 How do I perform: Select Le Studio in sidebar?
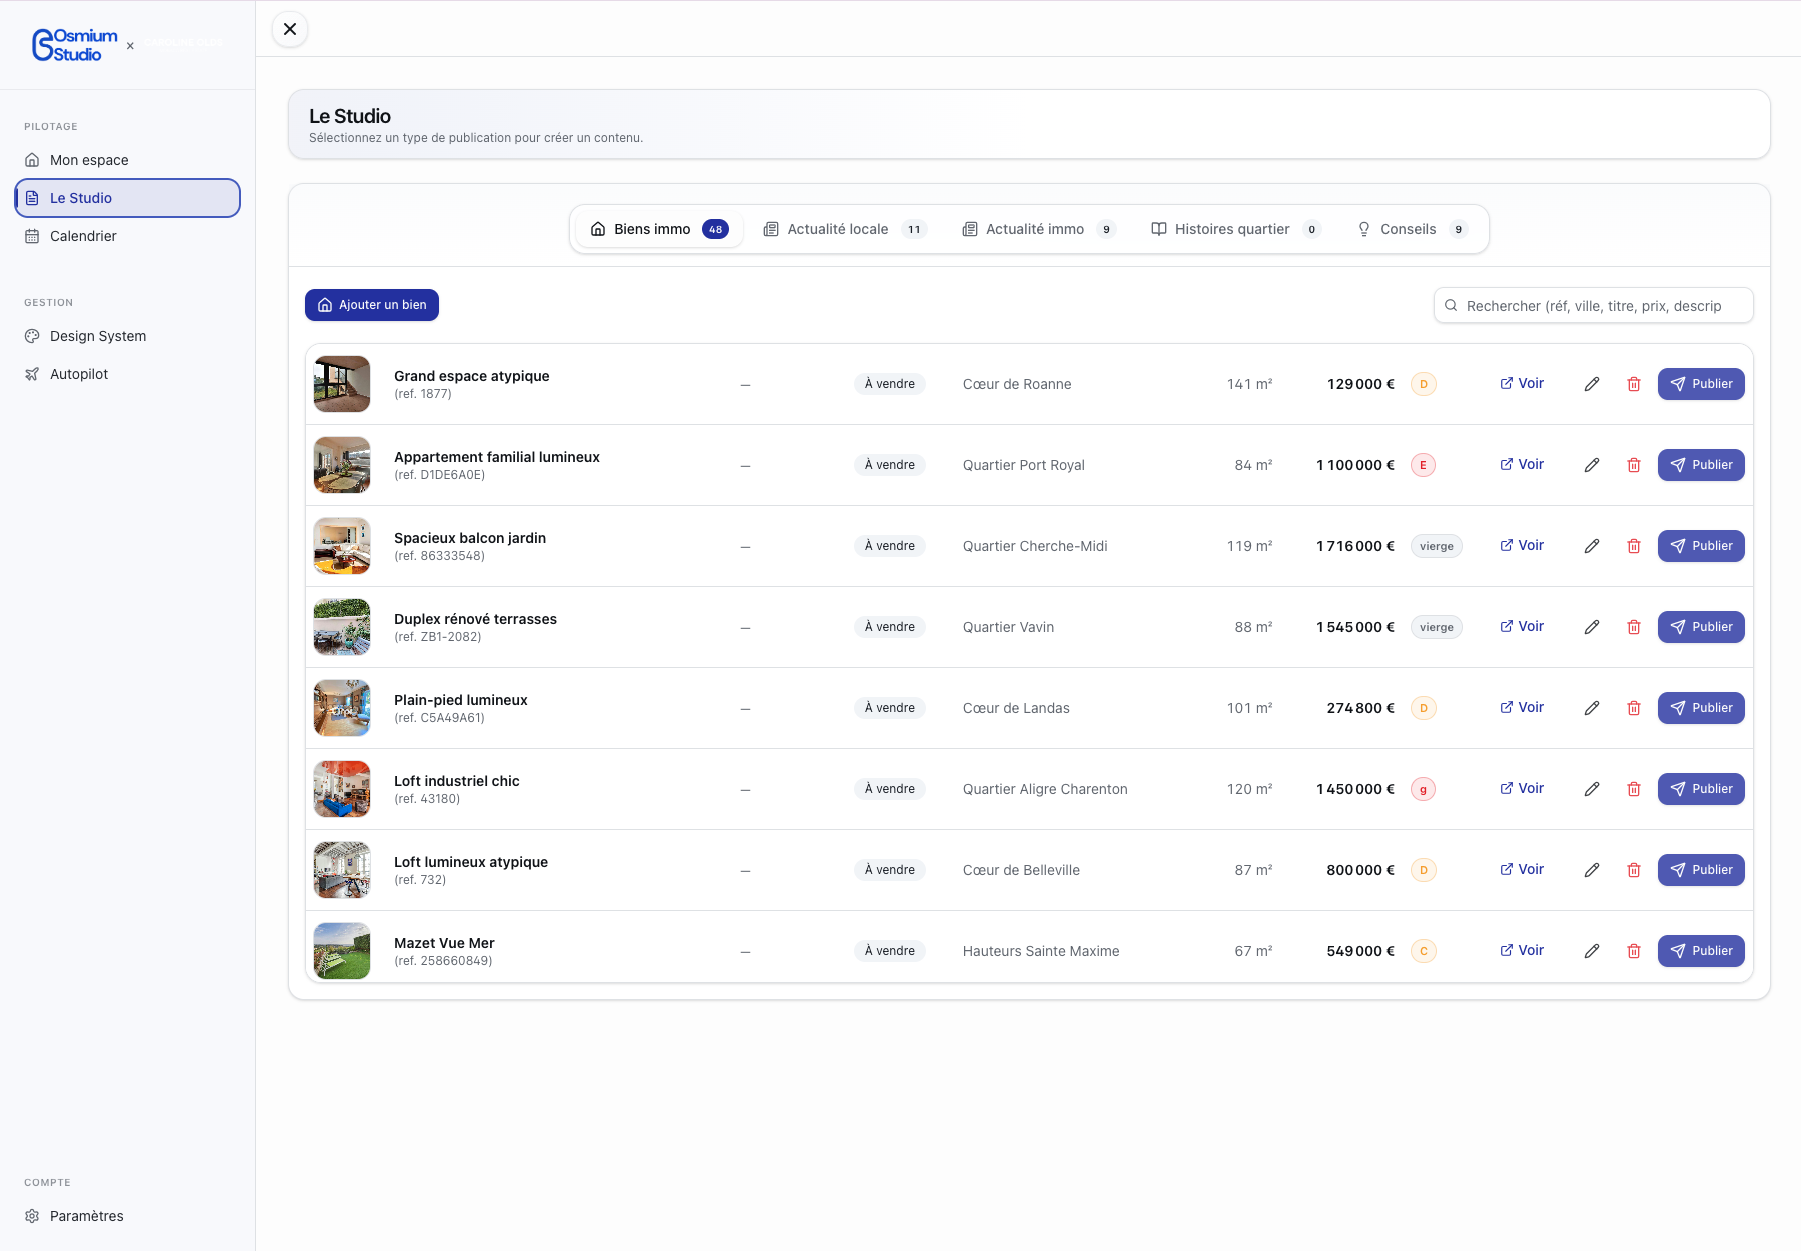point(128,198)
